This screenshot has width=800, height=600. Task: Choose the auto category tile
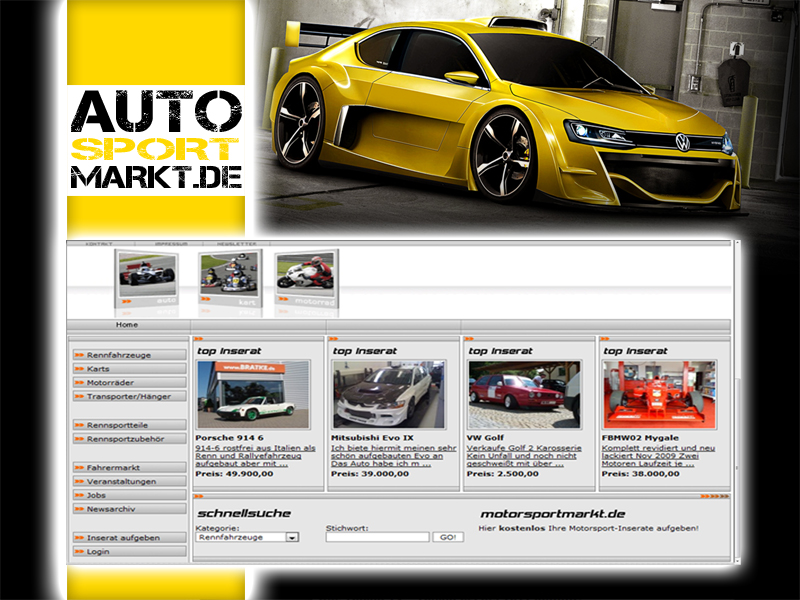pos(147,279)
